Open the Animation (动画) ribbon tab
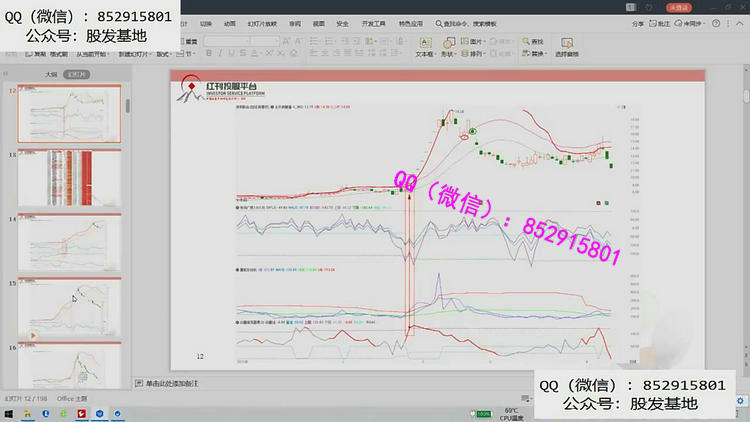750x422 pixels. tap(230, 22)
